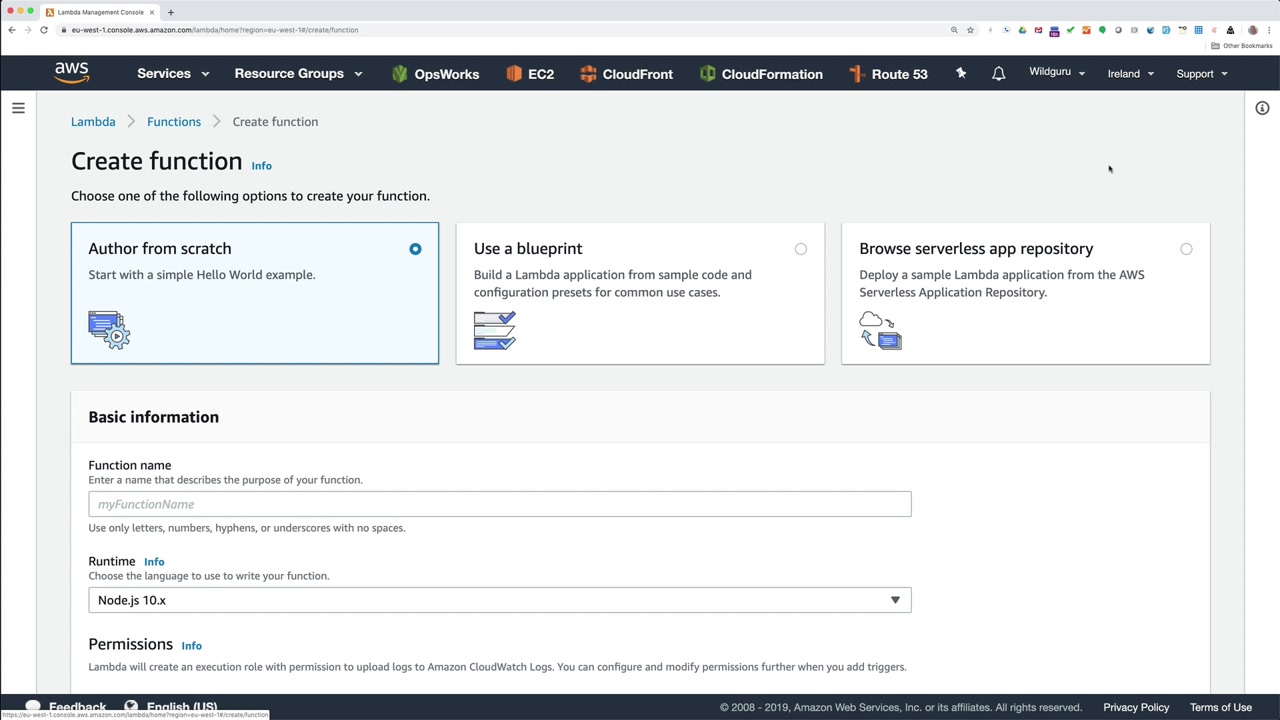Click the language globe icon in footer
The width and height of the screenshot is (1280, 720).
pyautogui.click(x=131, y=706)
